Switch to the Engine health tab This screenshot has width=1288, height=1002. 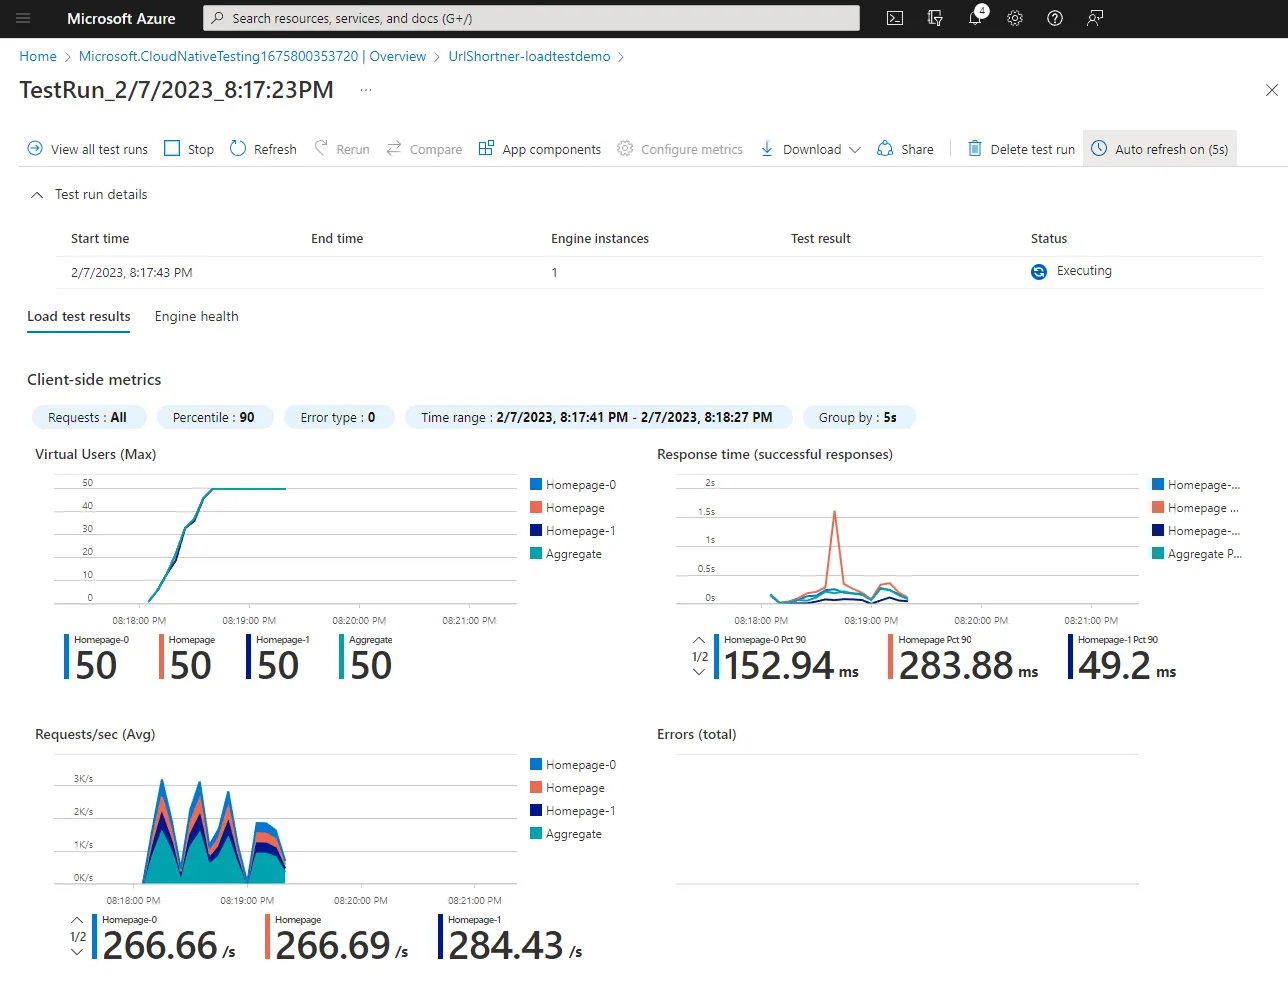click(197, 316)
